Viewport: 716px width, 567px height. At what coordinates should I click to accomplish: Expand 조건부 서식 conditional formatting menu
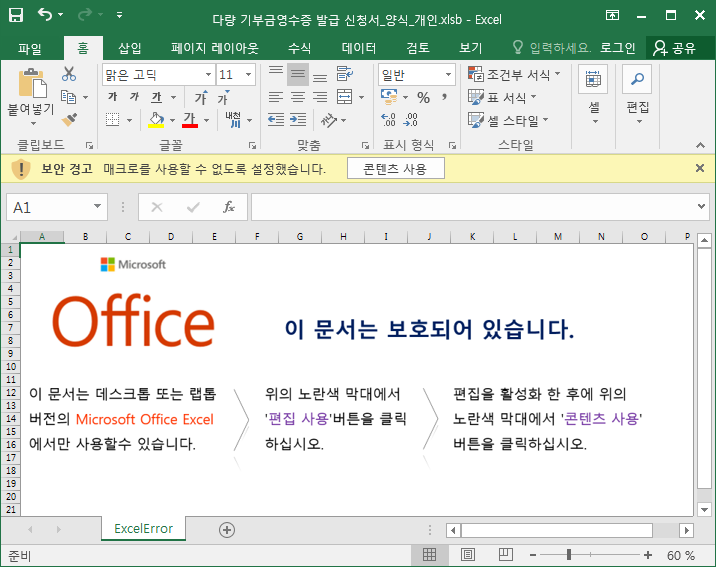click(514, 74)
